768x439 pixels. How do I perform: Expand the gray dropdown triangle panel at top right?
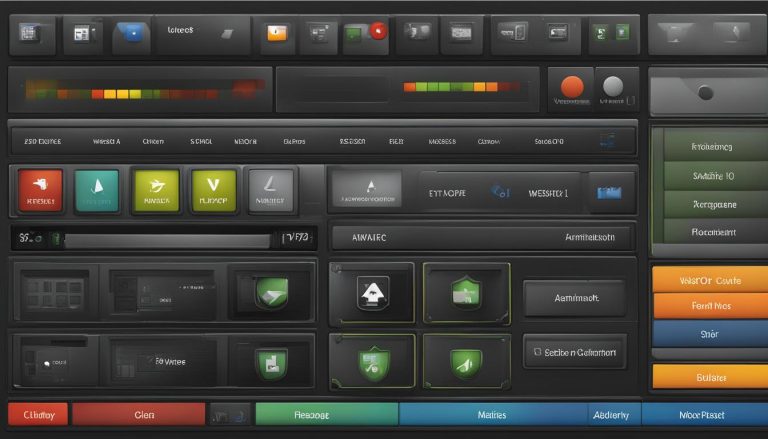point(708,34)
